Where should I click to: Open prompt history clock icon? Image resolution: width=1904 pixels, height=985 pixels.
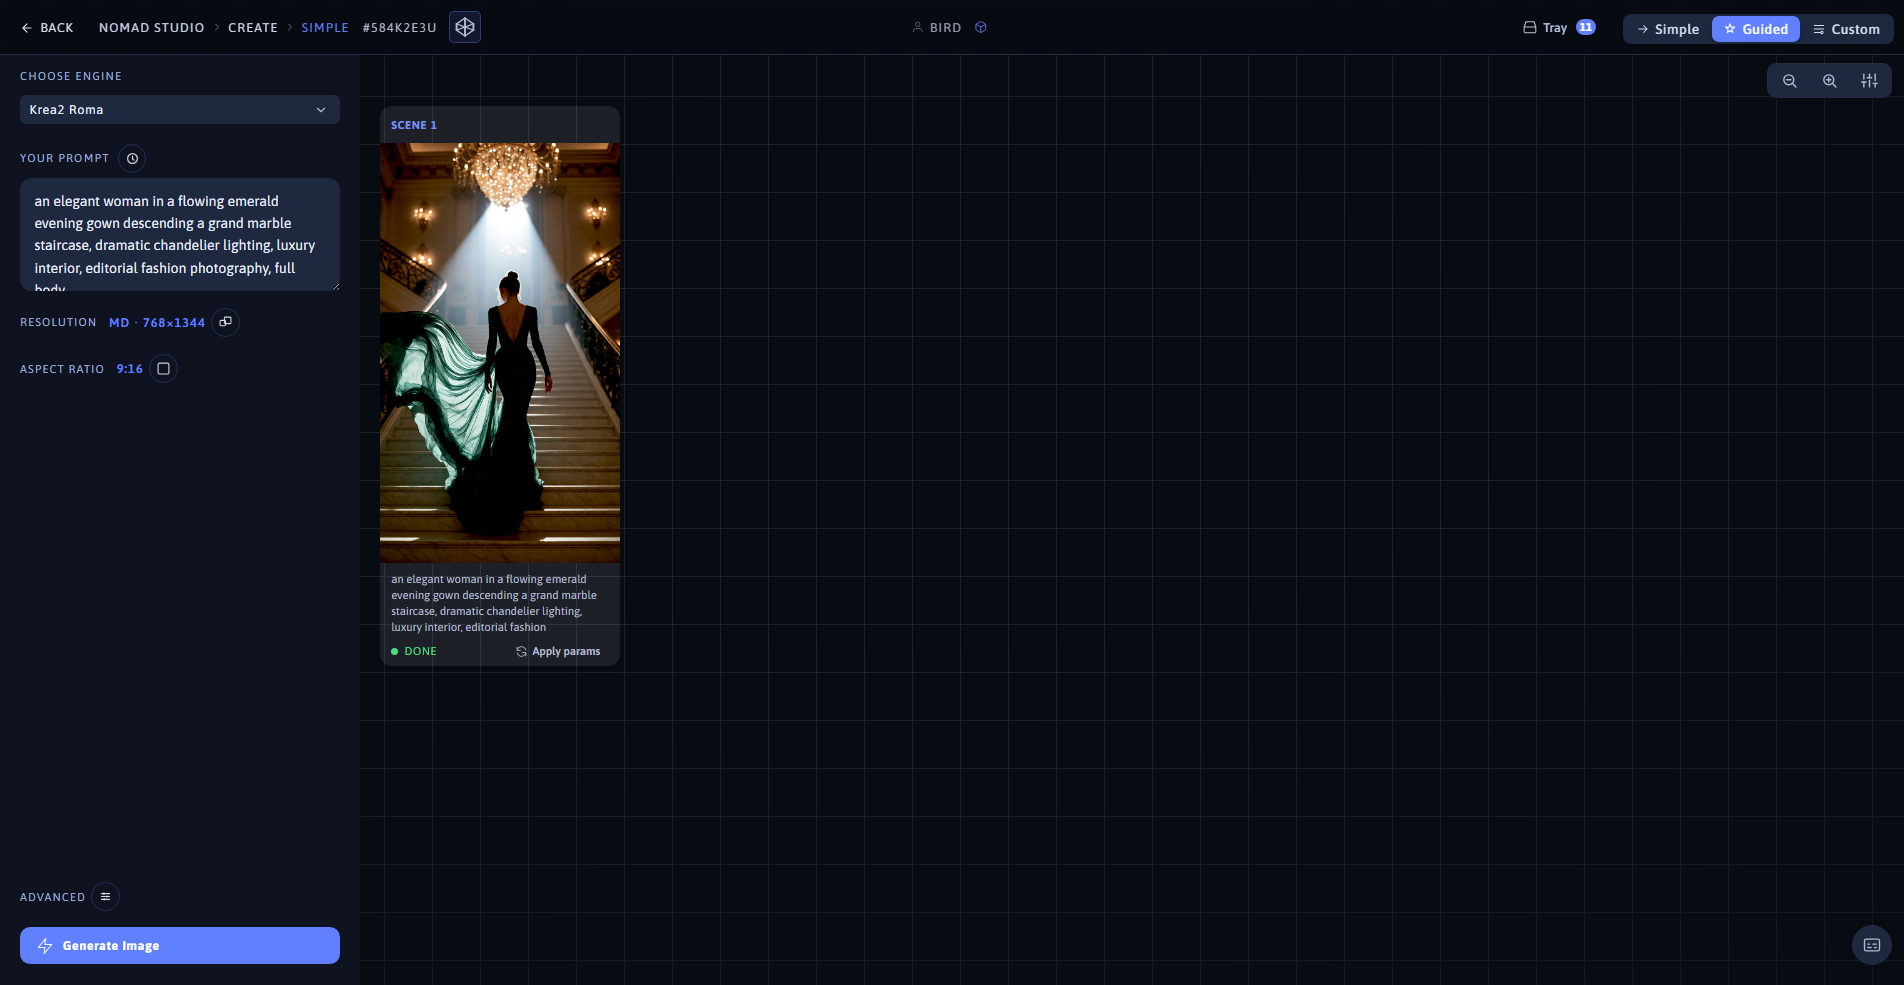pyautogui.click(x=132, y=158)
